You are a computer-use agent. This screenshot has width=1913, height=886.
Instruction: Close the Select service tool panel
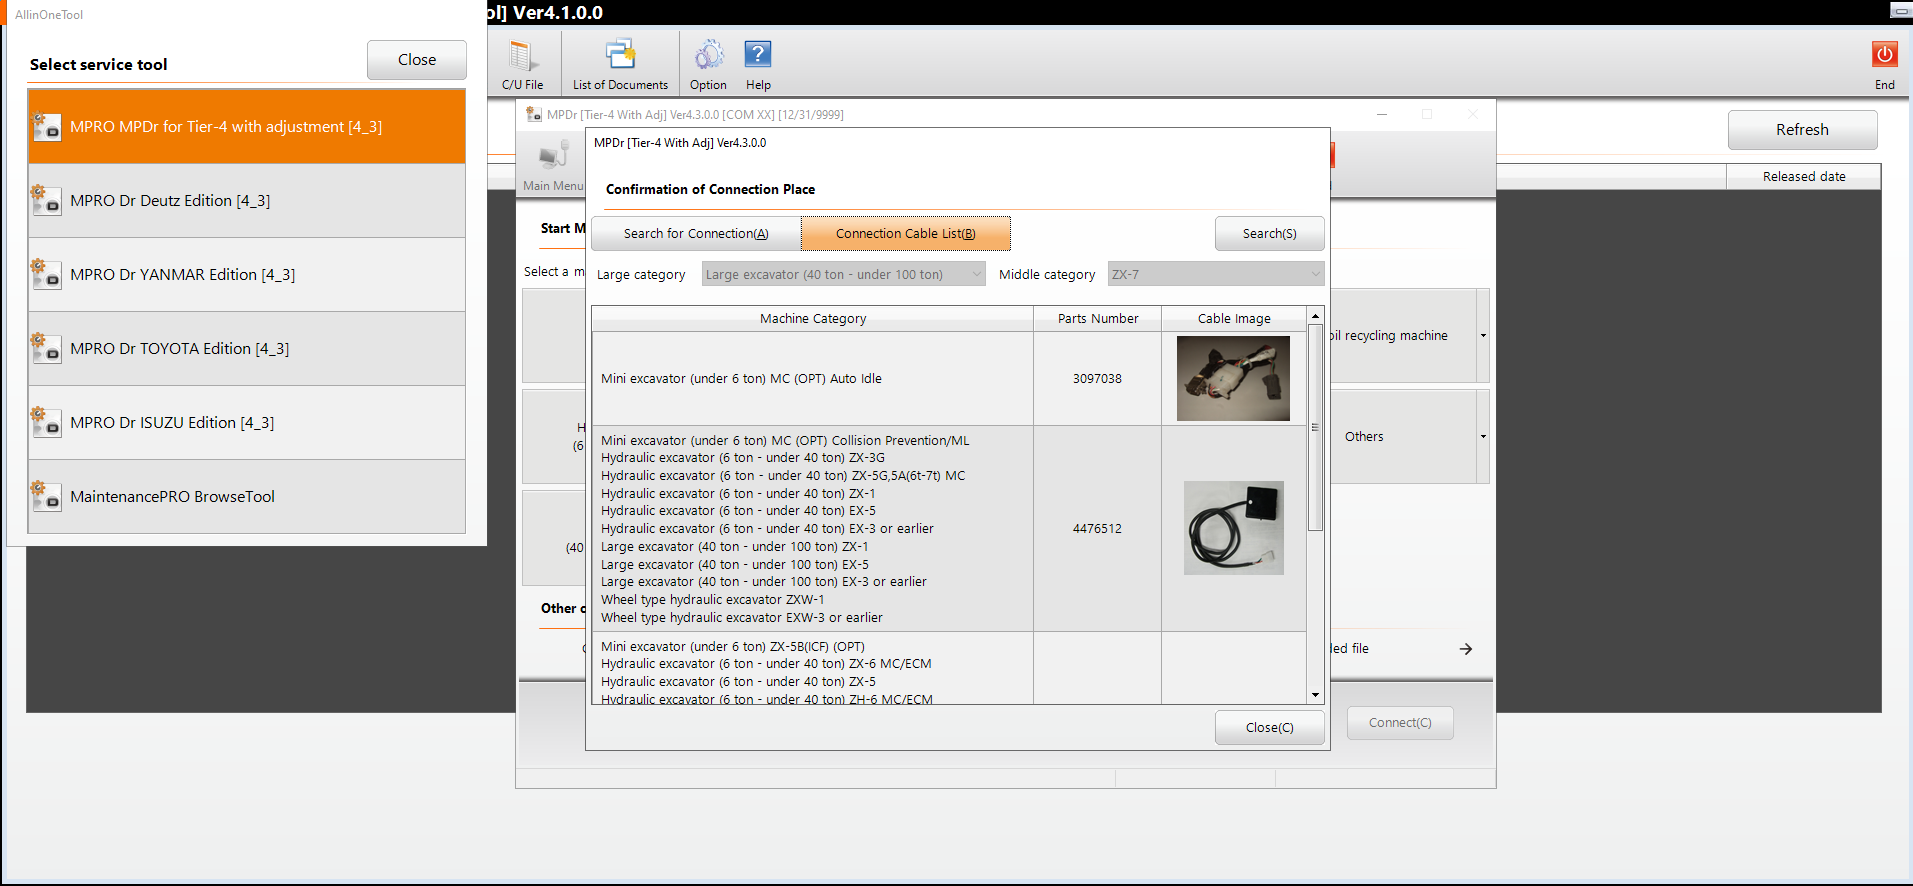(417, 60)
